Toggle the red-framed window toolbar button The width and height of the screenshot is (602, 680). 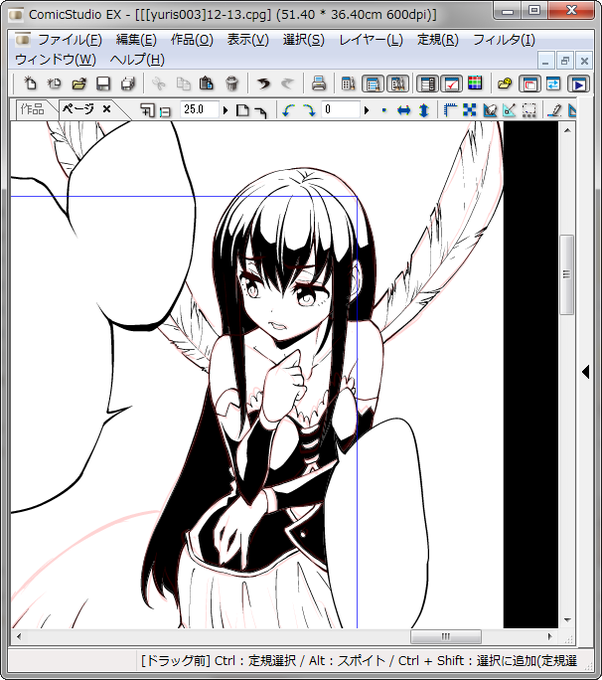530,83
